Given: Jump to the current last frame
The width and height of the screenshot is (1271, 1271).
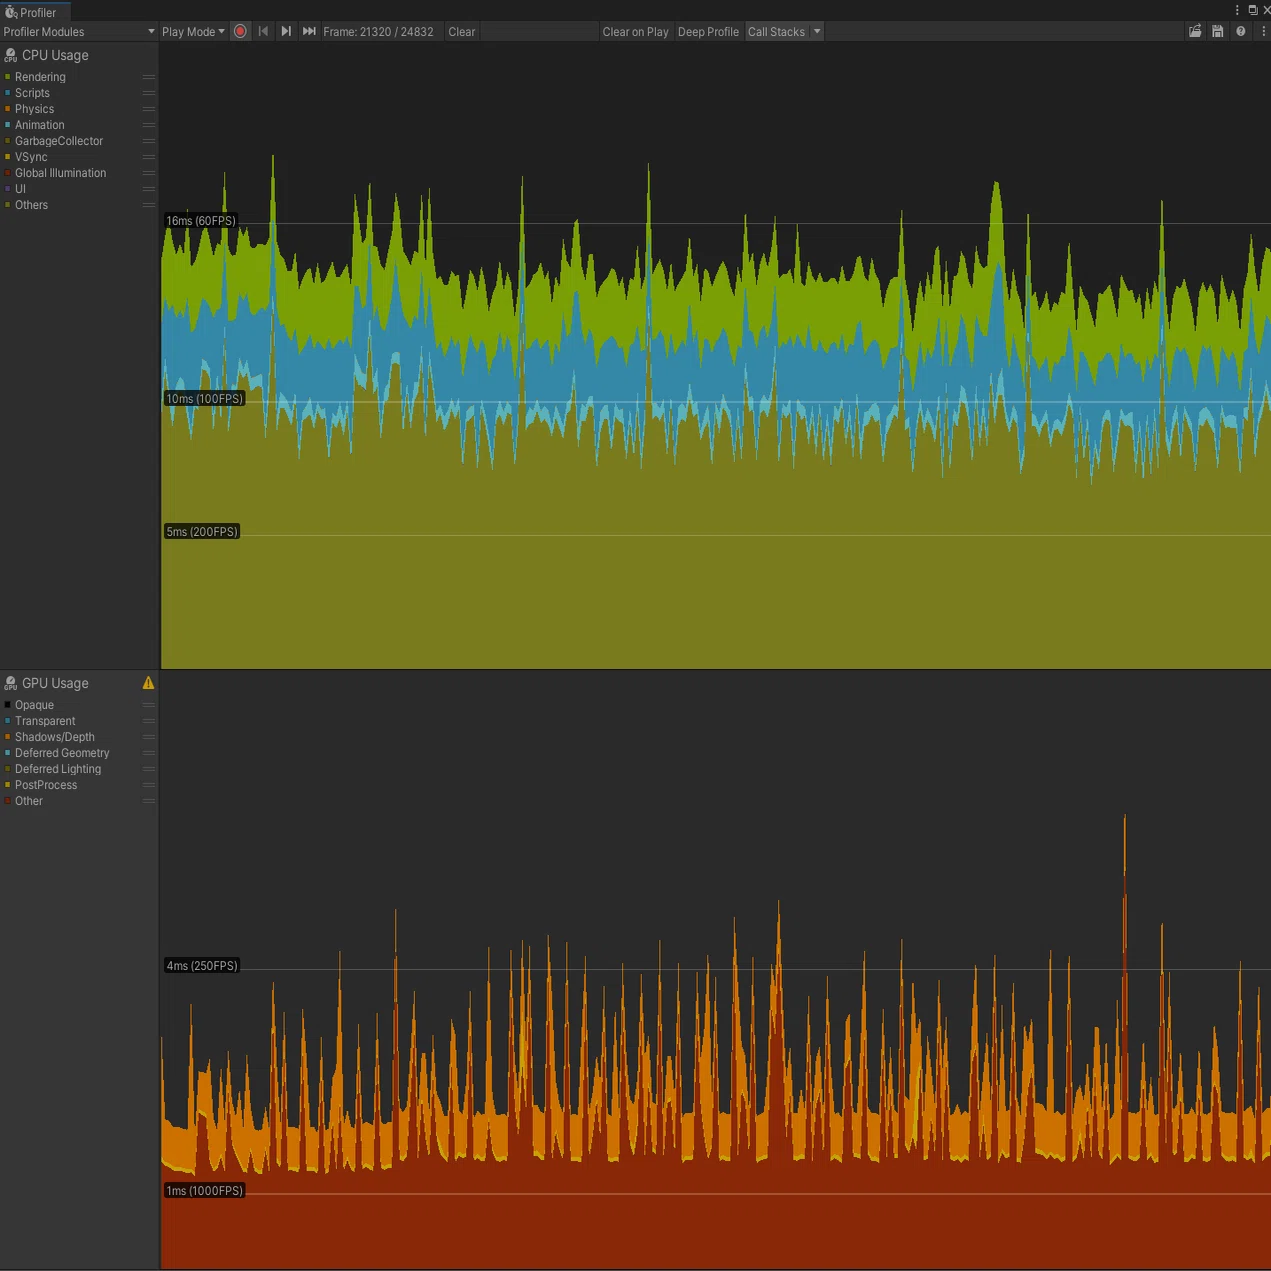Looking at the screenshot, I should [309, 31].
